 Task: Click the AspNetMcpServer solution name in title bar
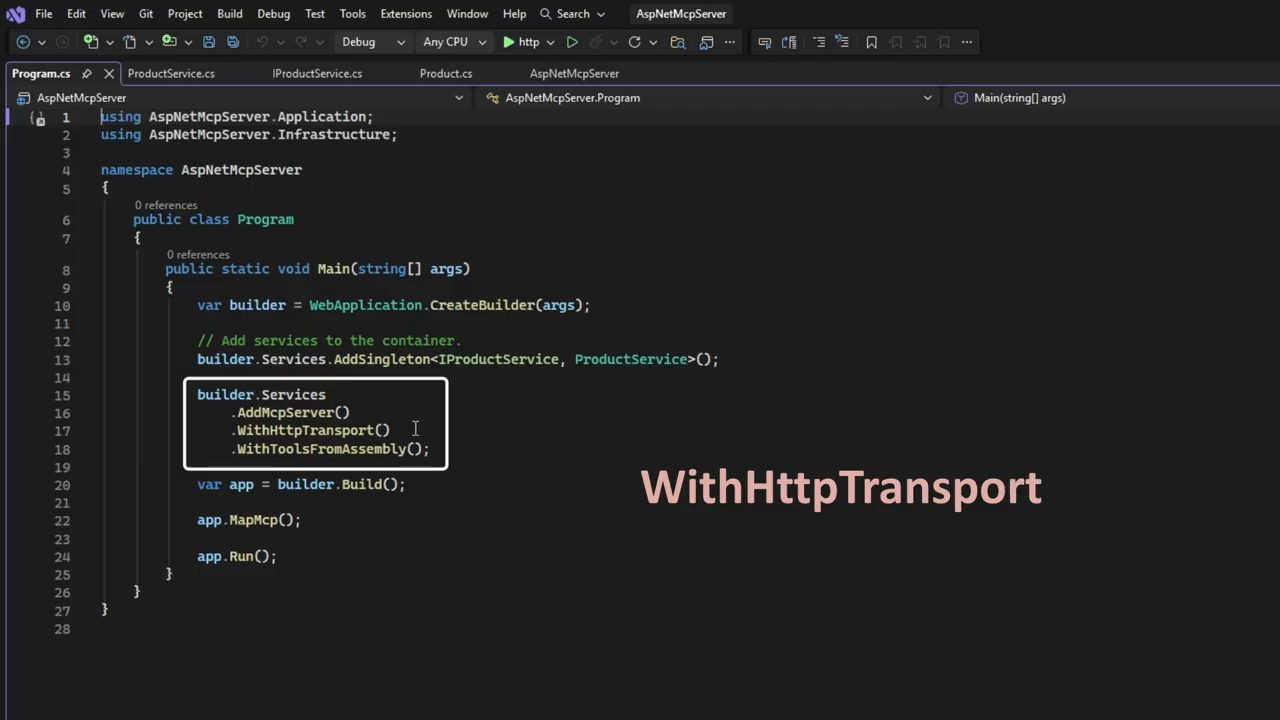pos(681,14)
